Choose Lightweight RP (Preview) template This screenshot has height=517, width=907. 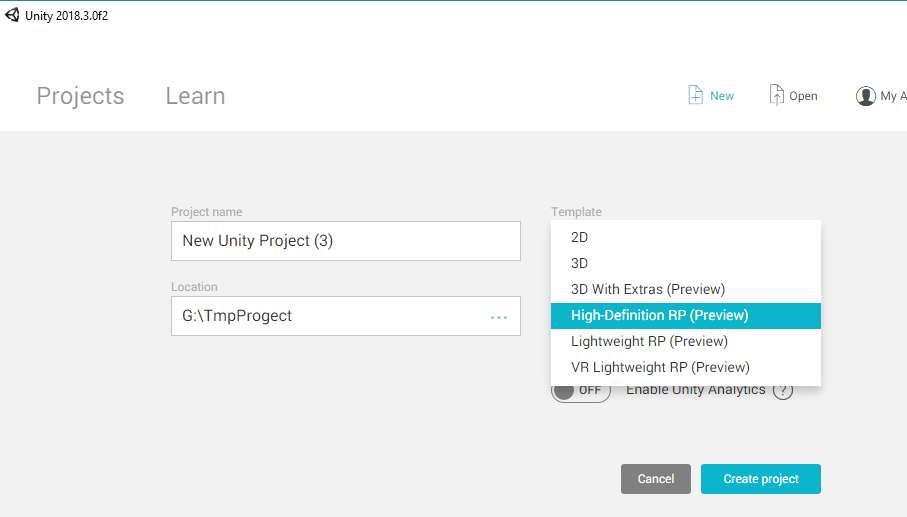pyautogui.click(x=685, y=341)
